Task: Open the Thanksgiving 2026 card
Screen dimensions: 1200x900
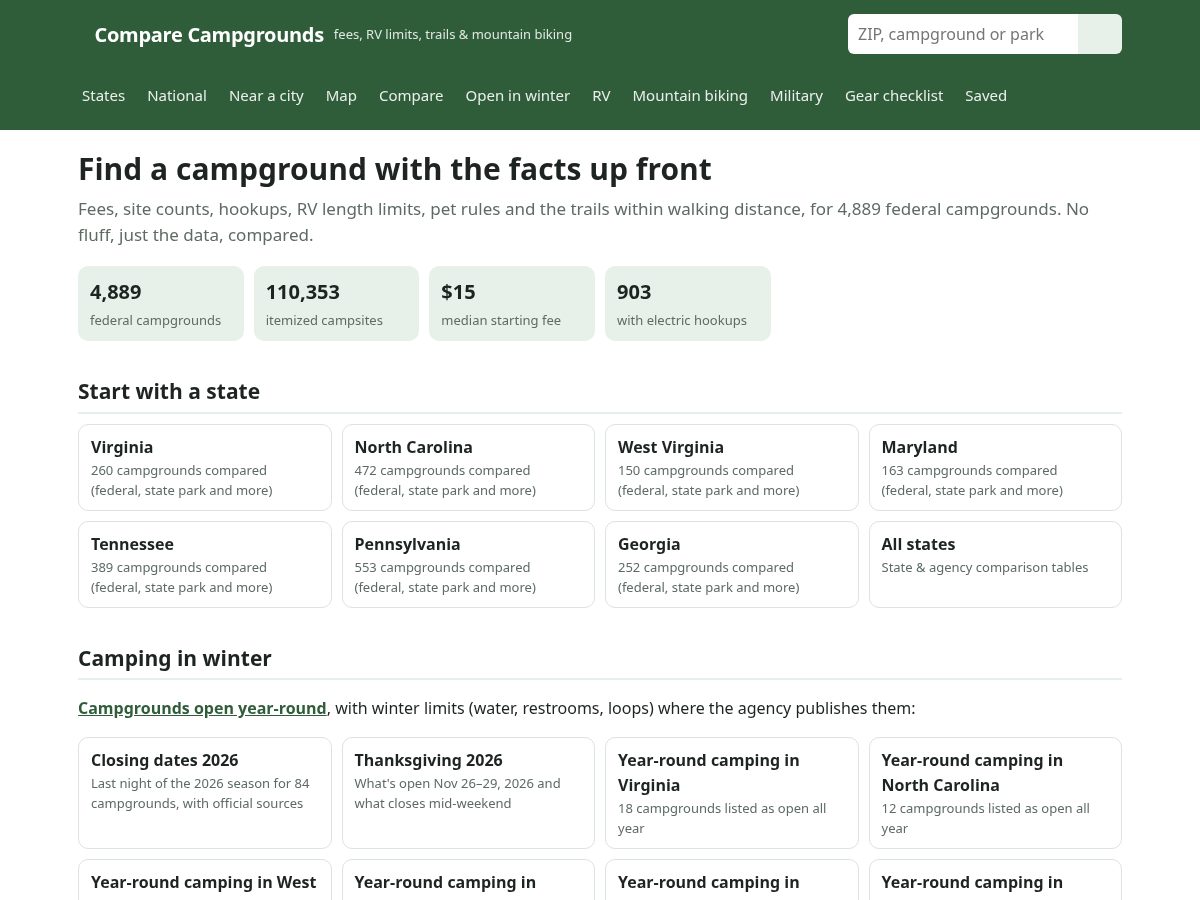Action: click(x=468, y=793)
